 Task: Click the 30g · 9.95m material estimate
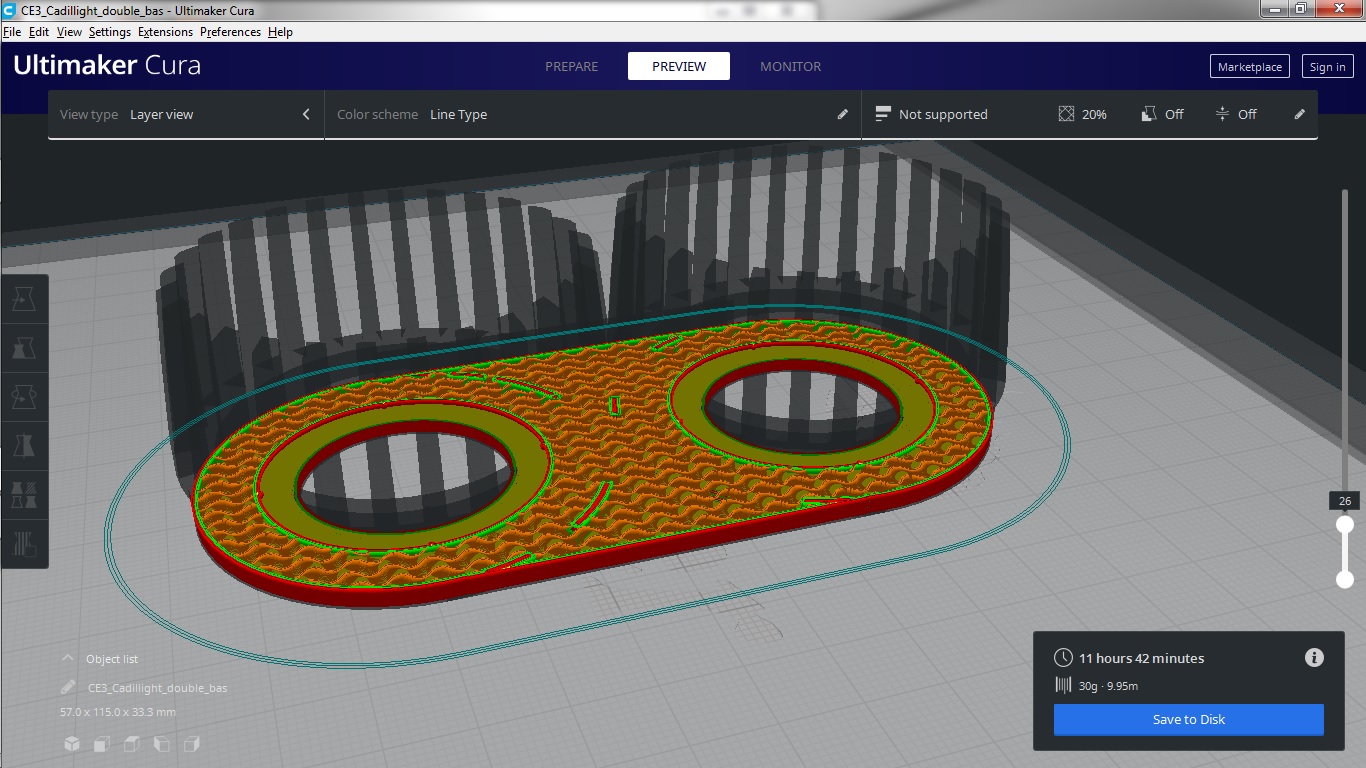1108,686
